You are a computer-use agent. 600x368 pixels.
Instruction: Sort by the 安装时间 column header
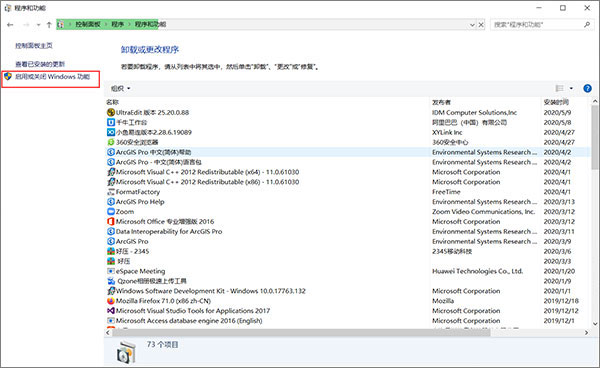pos(556,102)
